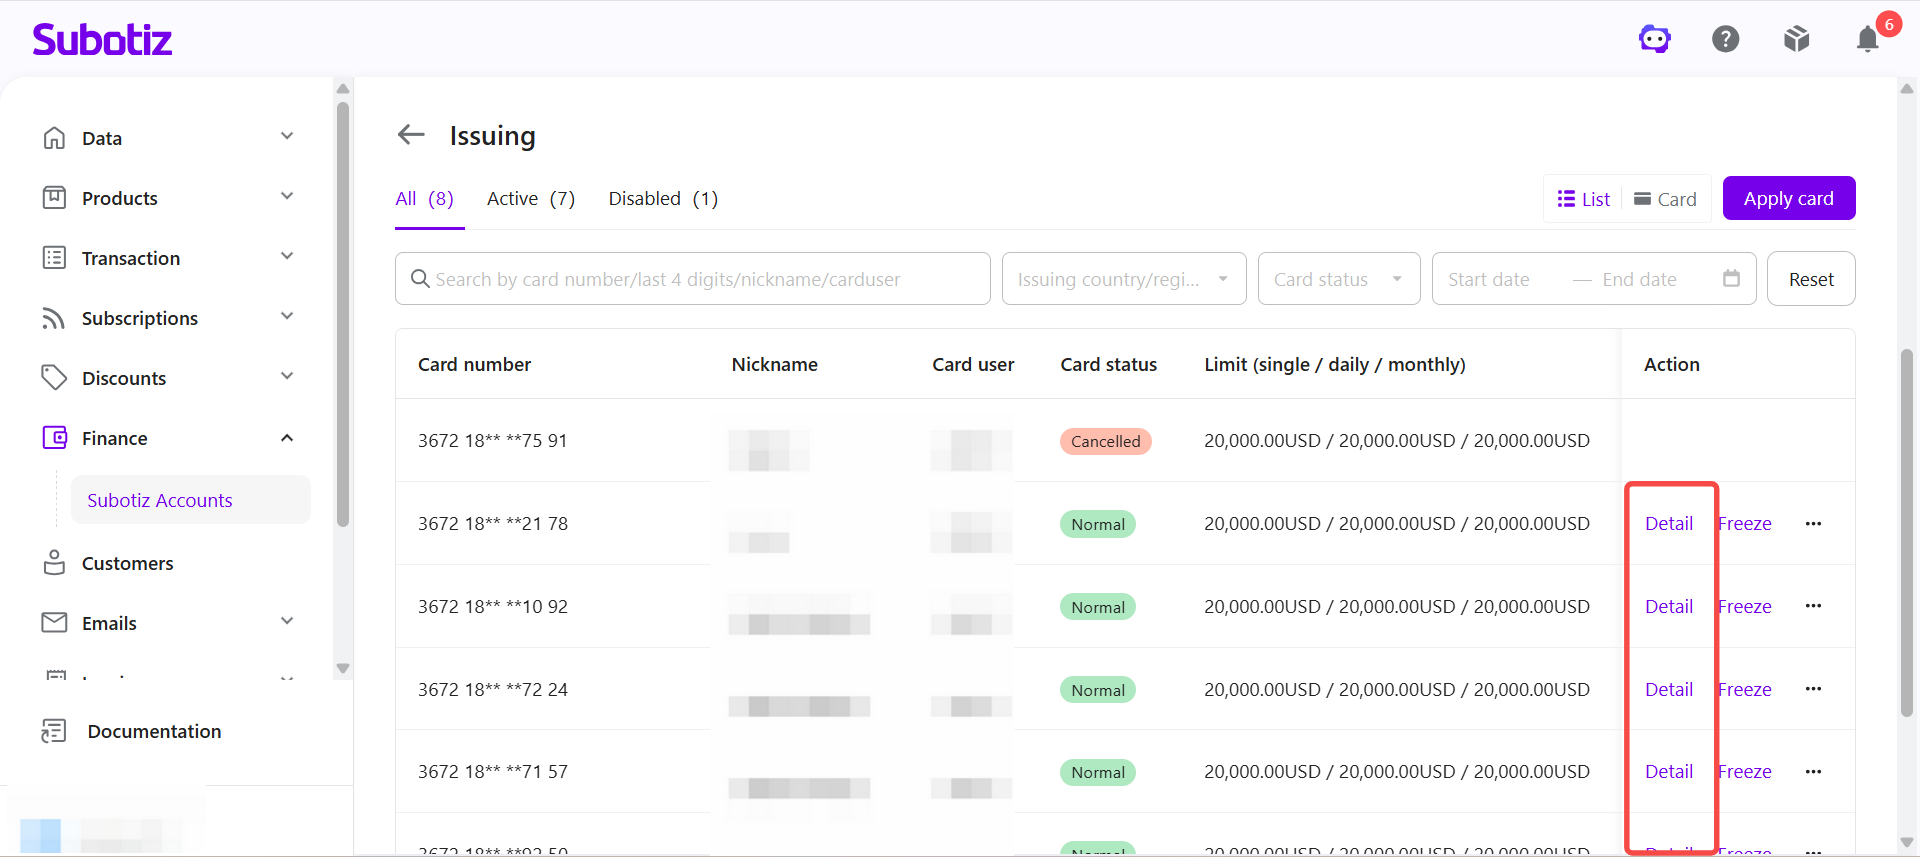
Task: Open Issuing country/region dropdown
Action: tap(1124, 279)
